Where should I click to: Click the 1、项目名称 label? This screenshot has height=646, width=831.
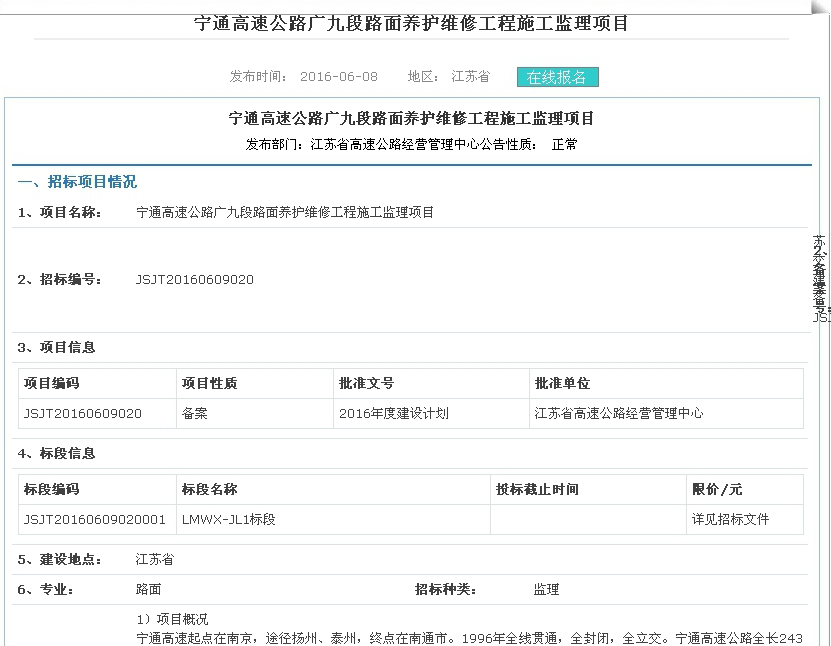tap(59, 213)
